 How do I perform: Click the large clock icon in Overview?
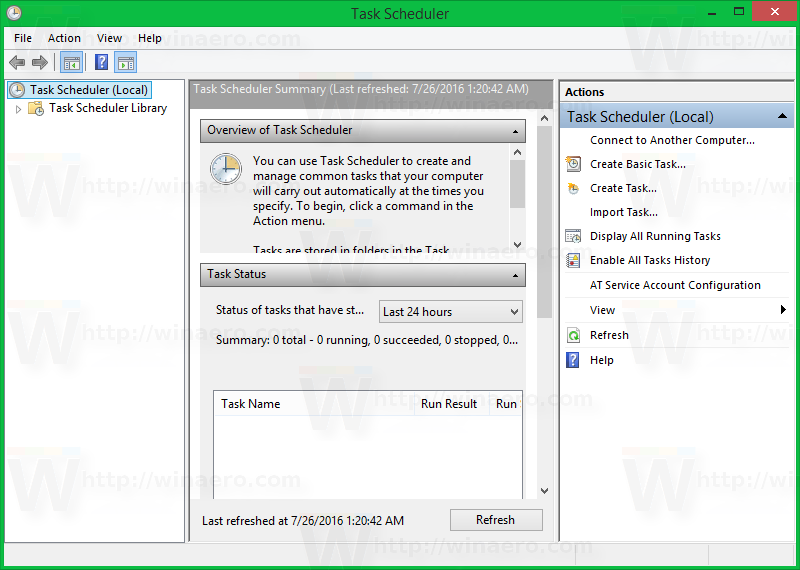point(226,168)
